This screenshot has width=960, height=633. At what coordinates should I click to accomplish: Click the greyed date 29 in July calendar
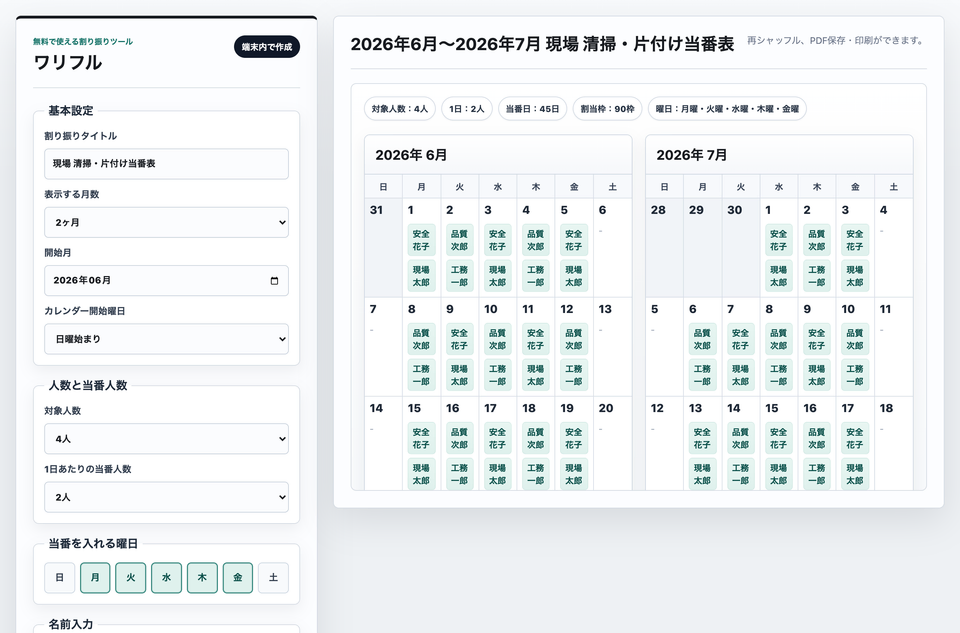696,210
